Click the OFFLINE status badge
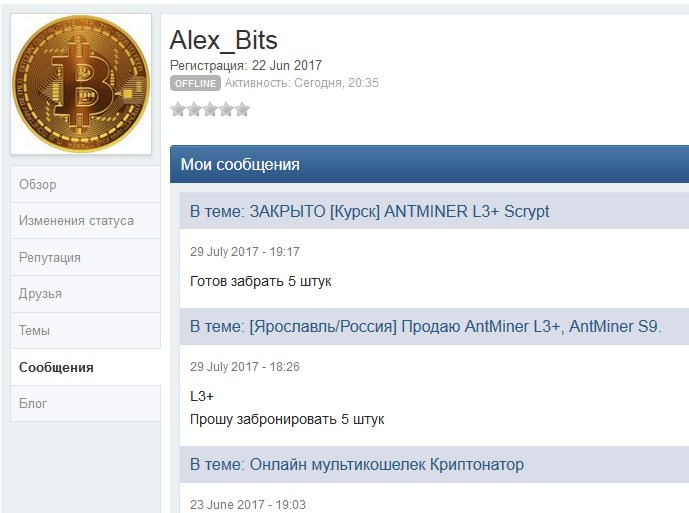This screenshot has width=689, height=513. click(x=195, y=84)
